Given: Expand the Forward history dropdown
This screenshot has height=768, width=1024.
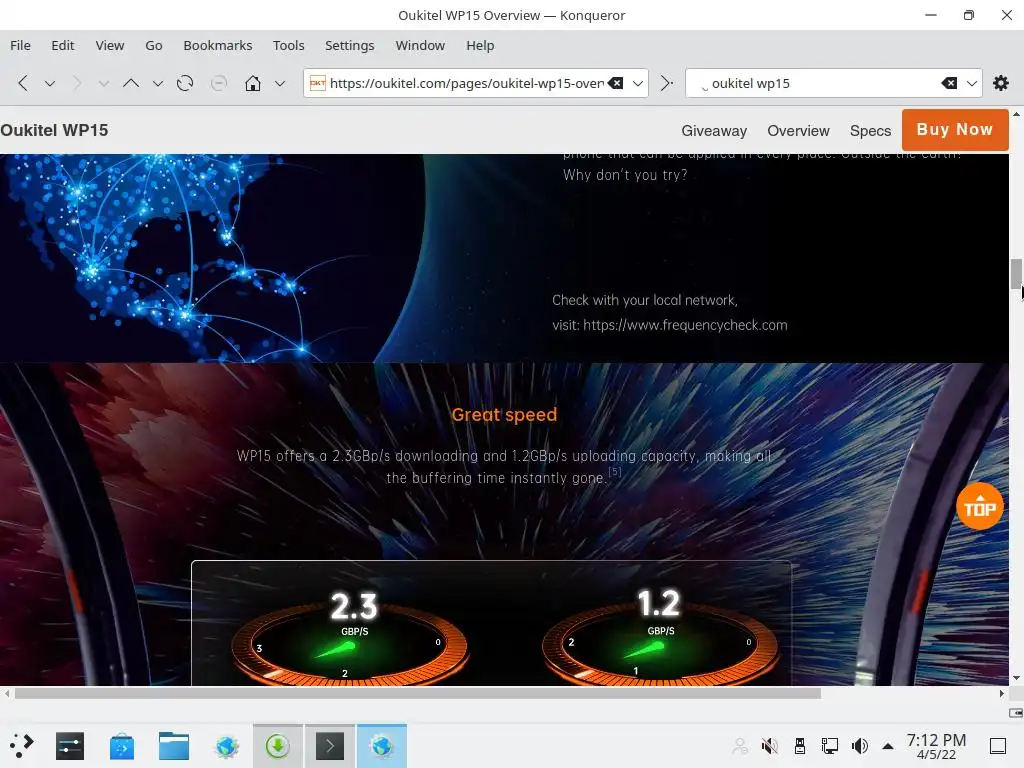Looking at the screenshot, I should tap(104, 84).
